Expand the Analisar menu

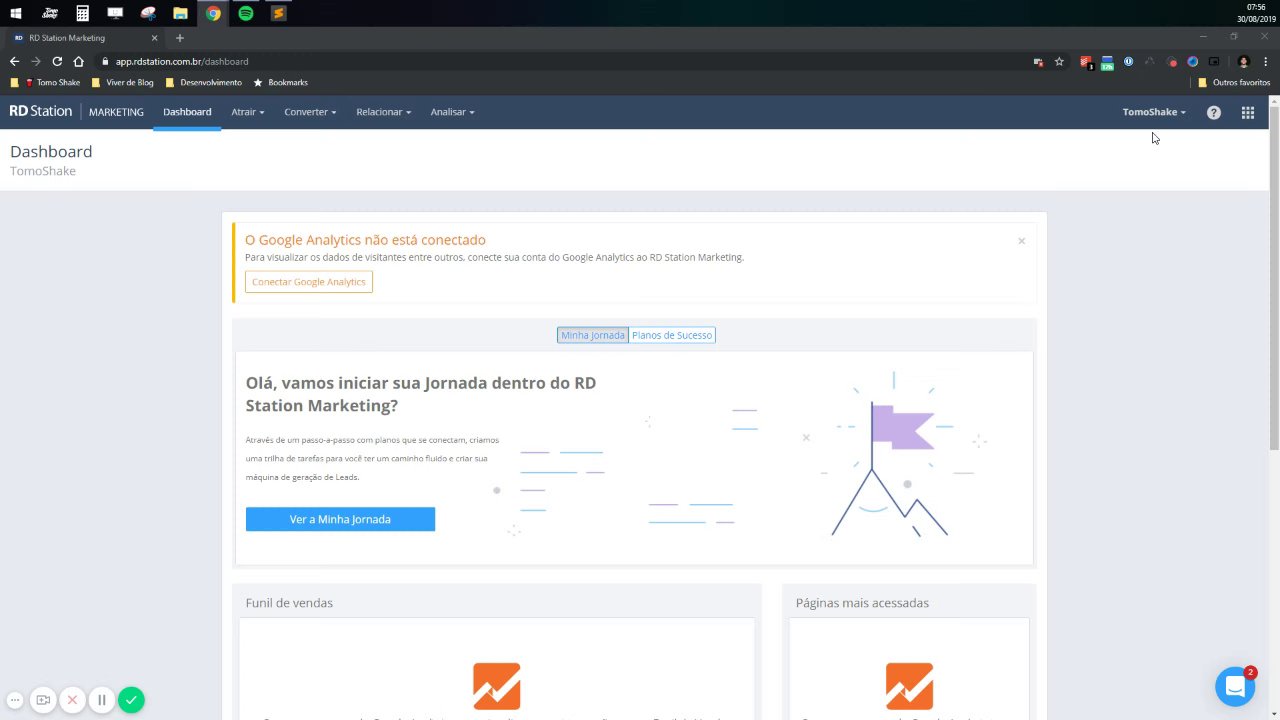click(x=452, y=112)
